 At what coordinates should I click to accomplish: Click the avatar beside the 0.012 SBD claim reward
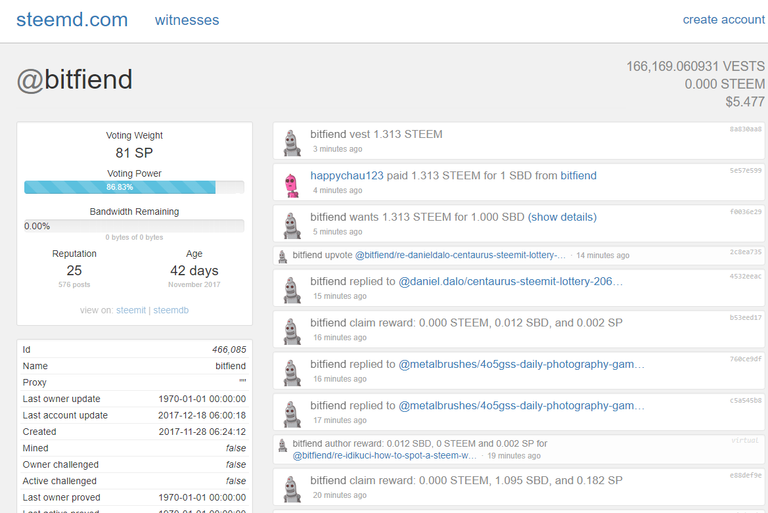pyautogui.click(x=291, y=330)
